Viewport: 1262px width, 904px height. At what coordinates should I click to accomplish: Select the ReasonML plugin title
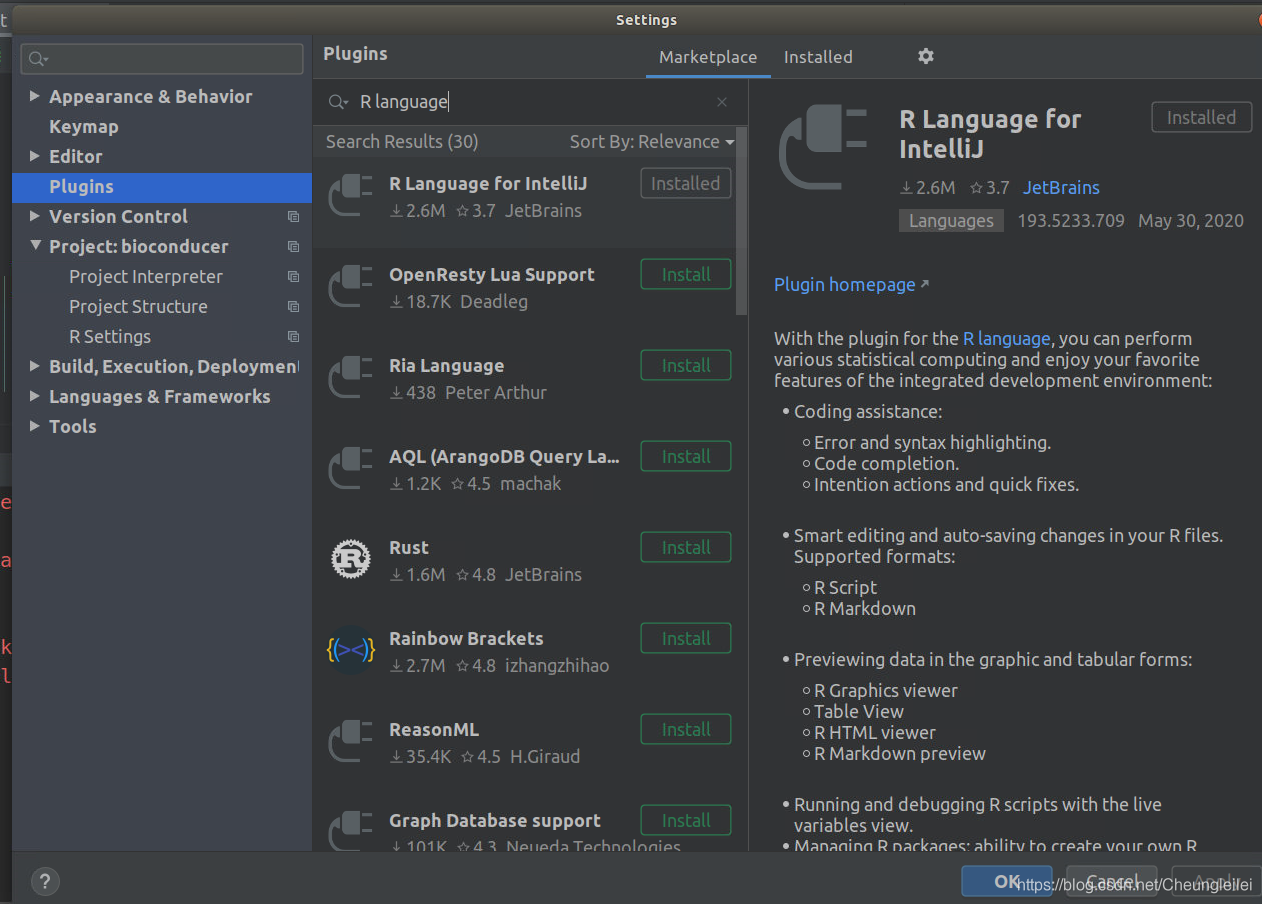click(x=434, y=729)
